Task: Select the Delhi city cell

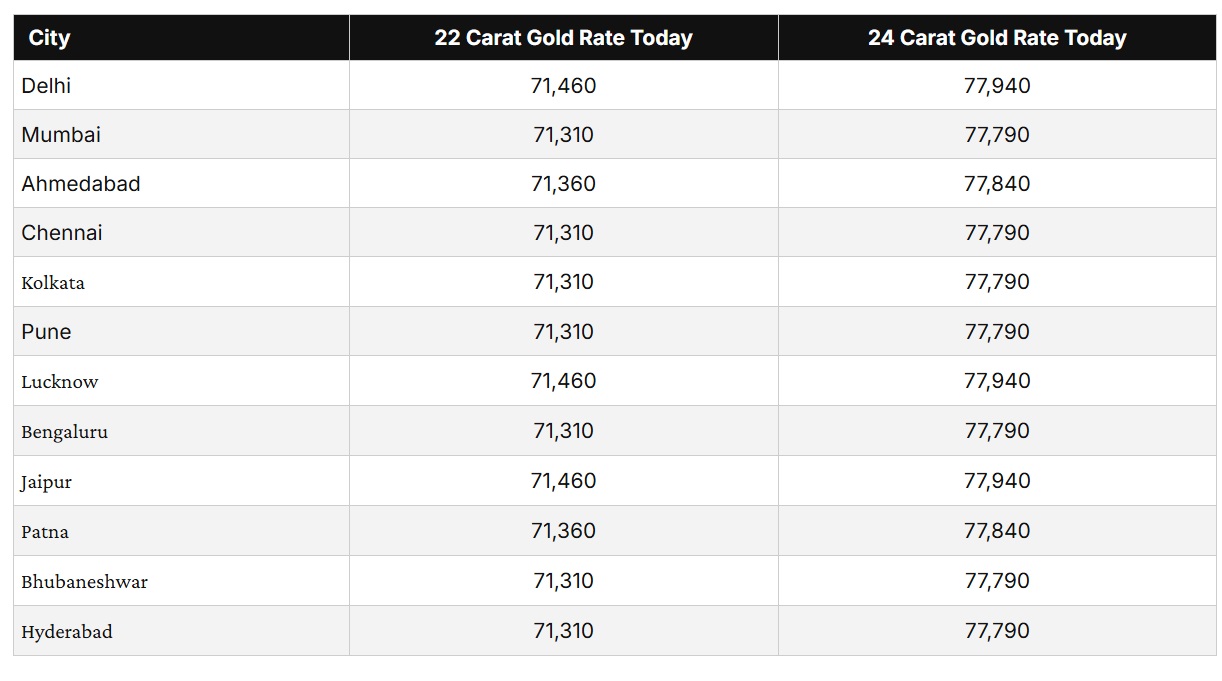Action: click(46, 86)
